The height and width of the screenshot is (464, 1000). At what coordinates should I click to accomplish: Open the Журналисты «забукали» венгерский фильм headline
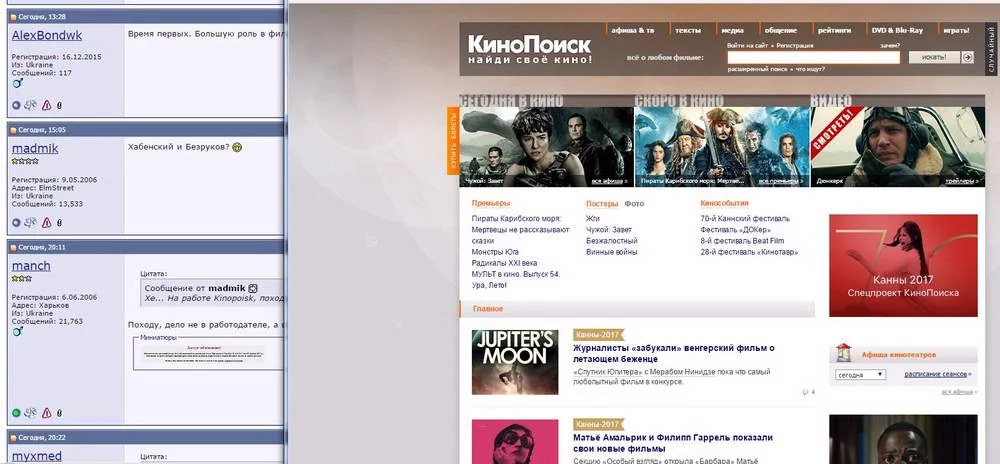coord(673,354)
